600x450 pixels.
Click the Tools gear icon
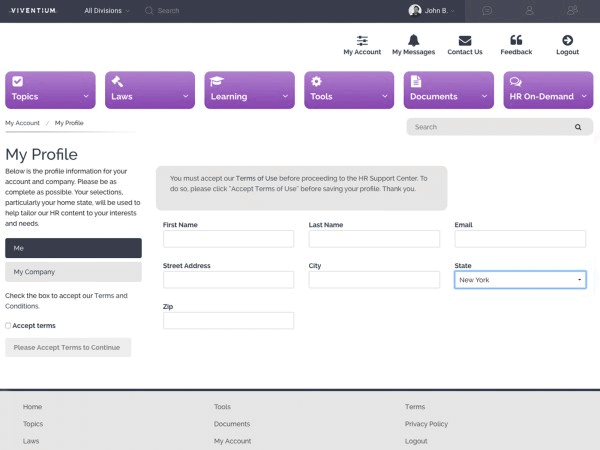coord(316,81)
